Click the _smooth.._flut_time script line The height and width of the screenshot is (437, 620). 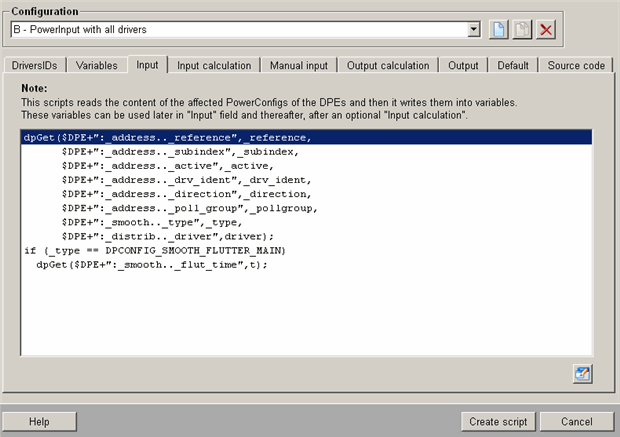[x=152, y=264]
